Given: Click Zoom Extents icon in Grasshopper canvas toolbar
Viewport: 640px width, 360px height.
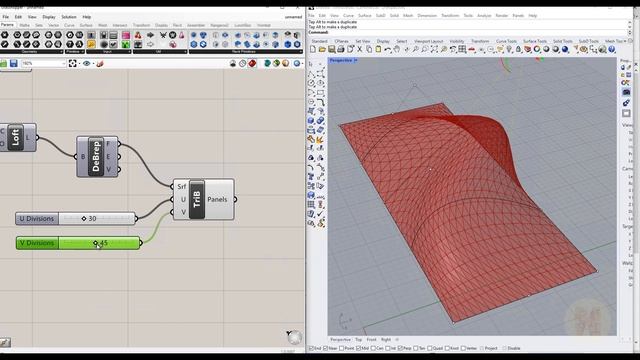Looking at the screenshot, I should [72, 63].
